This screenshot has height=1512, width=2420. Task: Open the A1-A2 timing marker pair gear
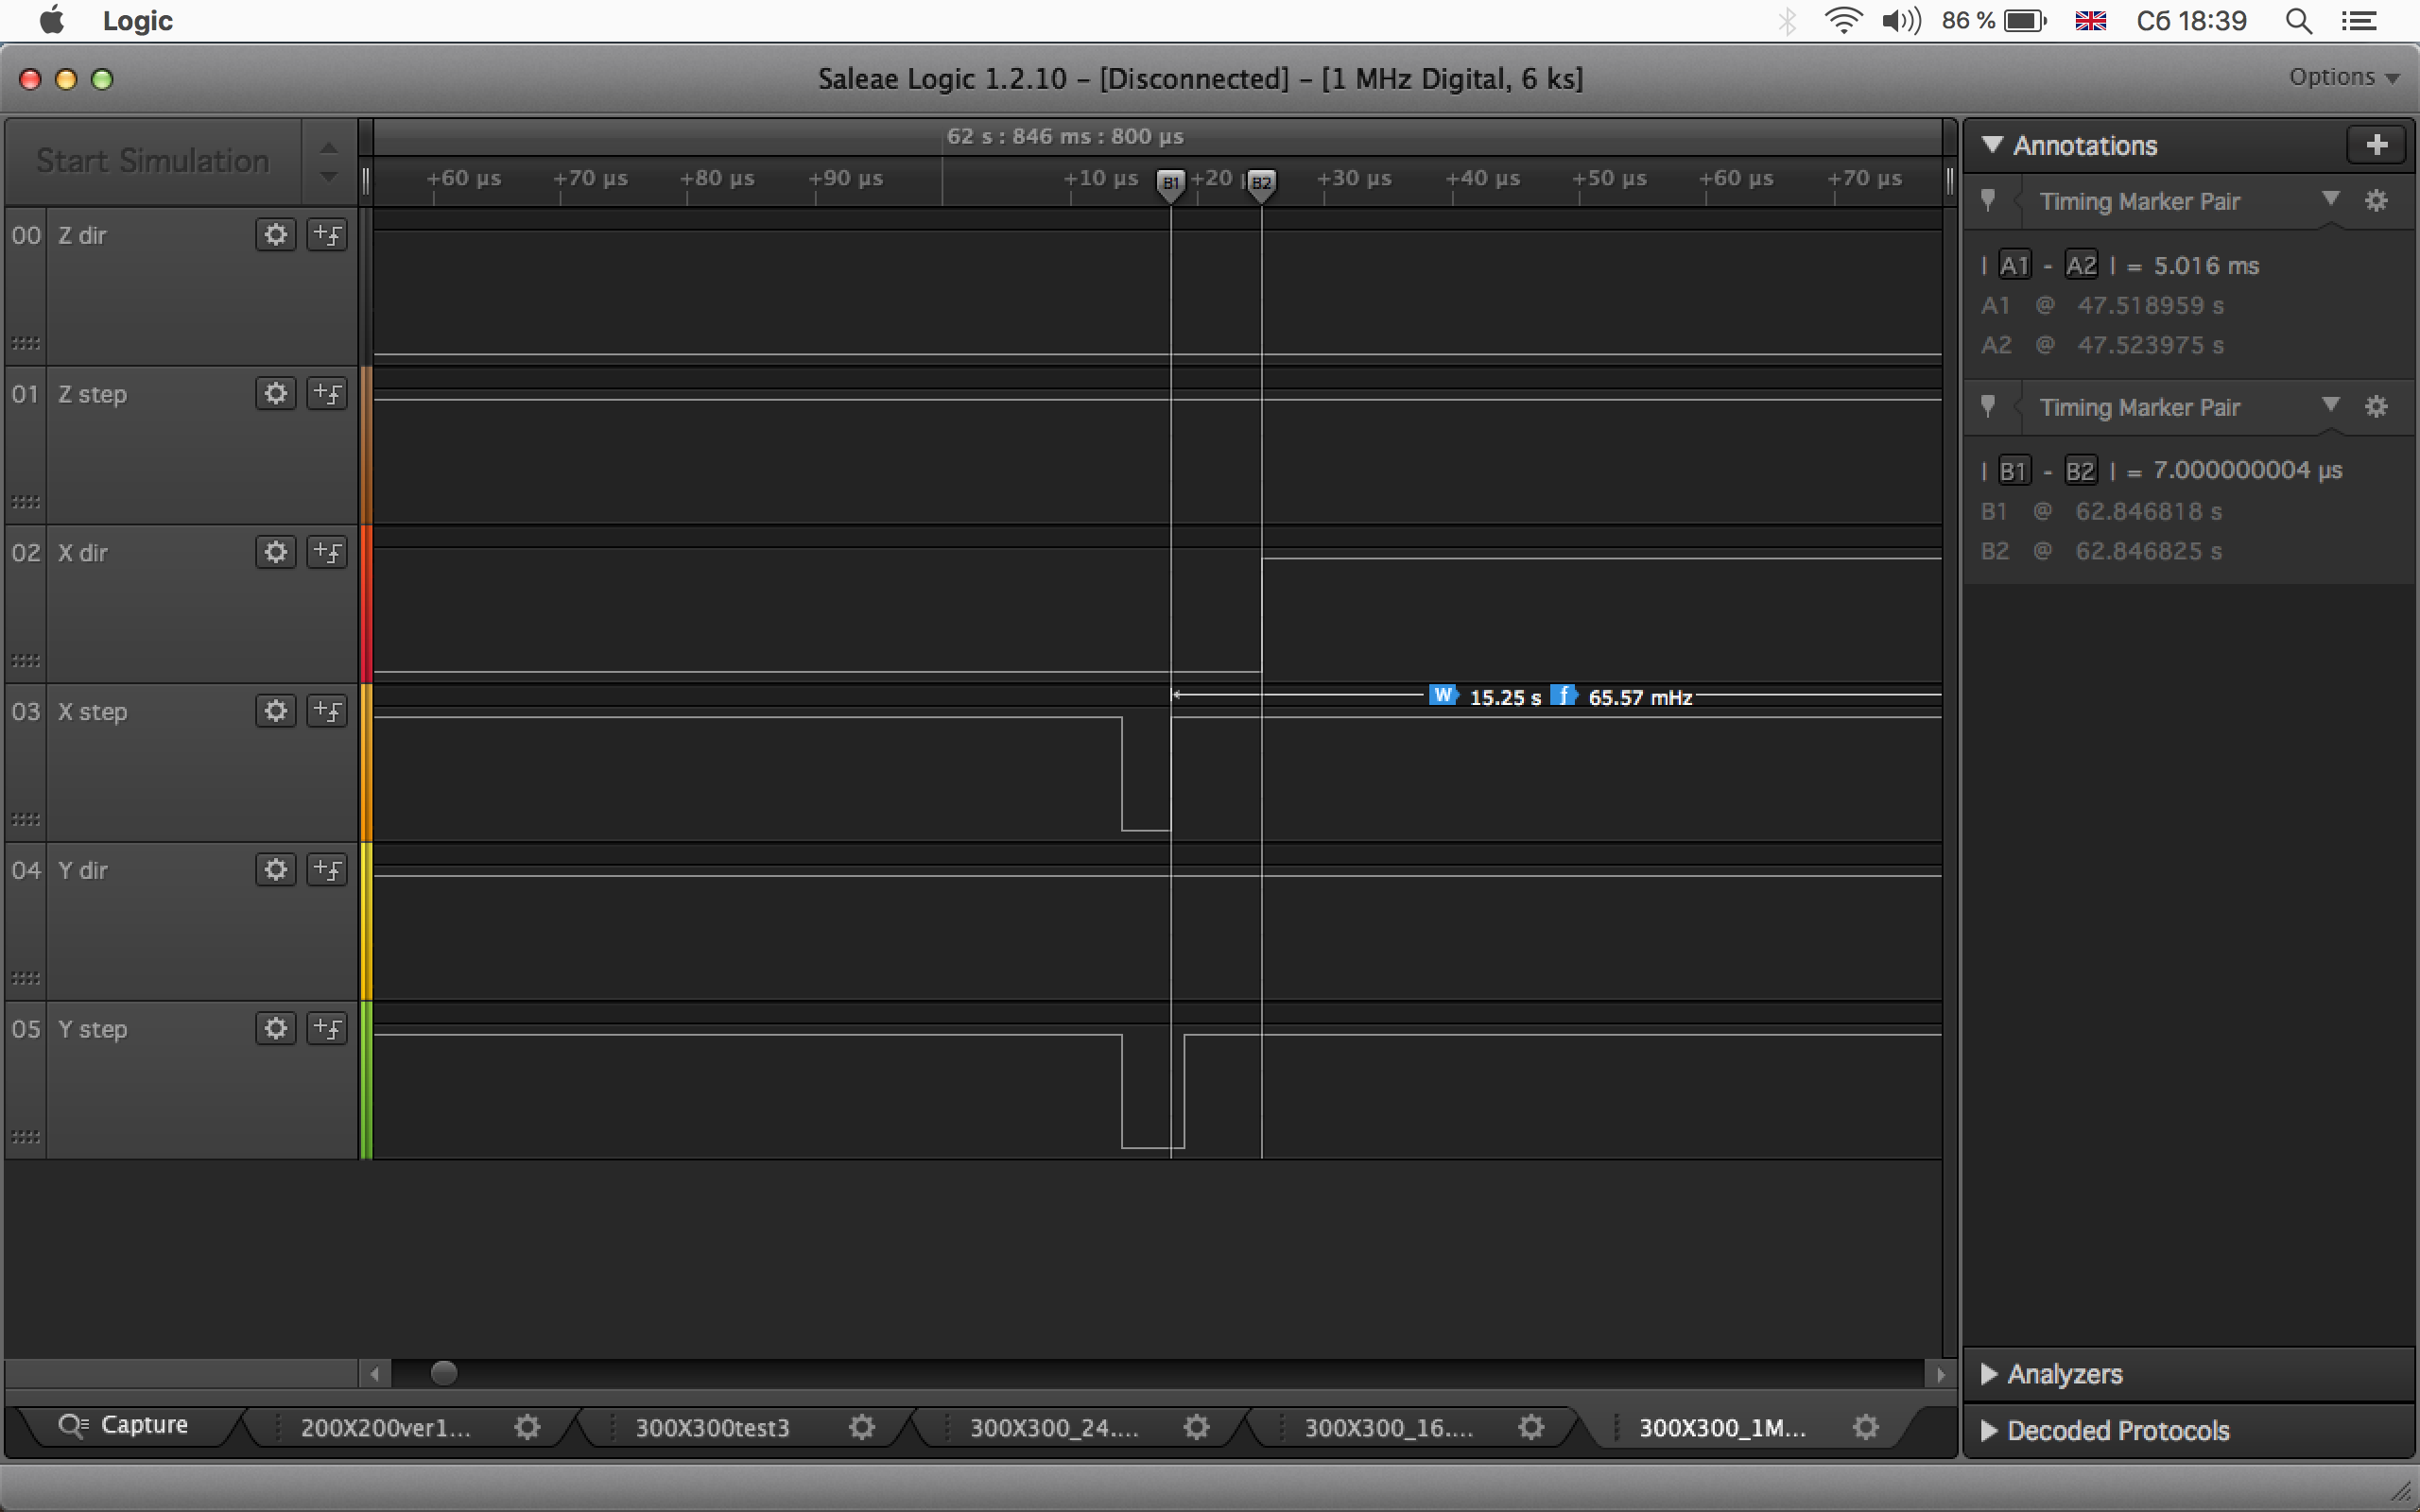click(2376, 201)
